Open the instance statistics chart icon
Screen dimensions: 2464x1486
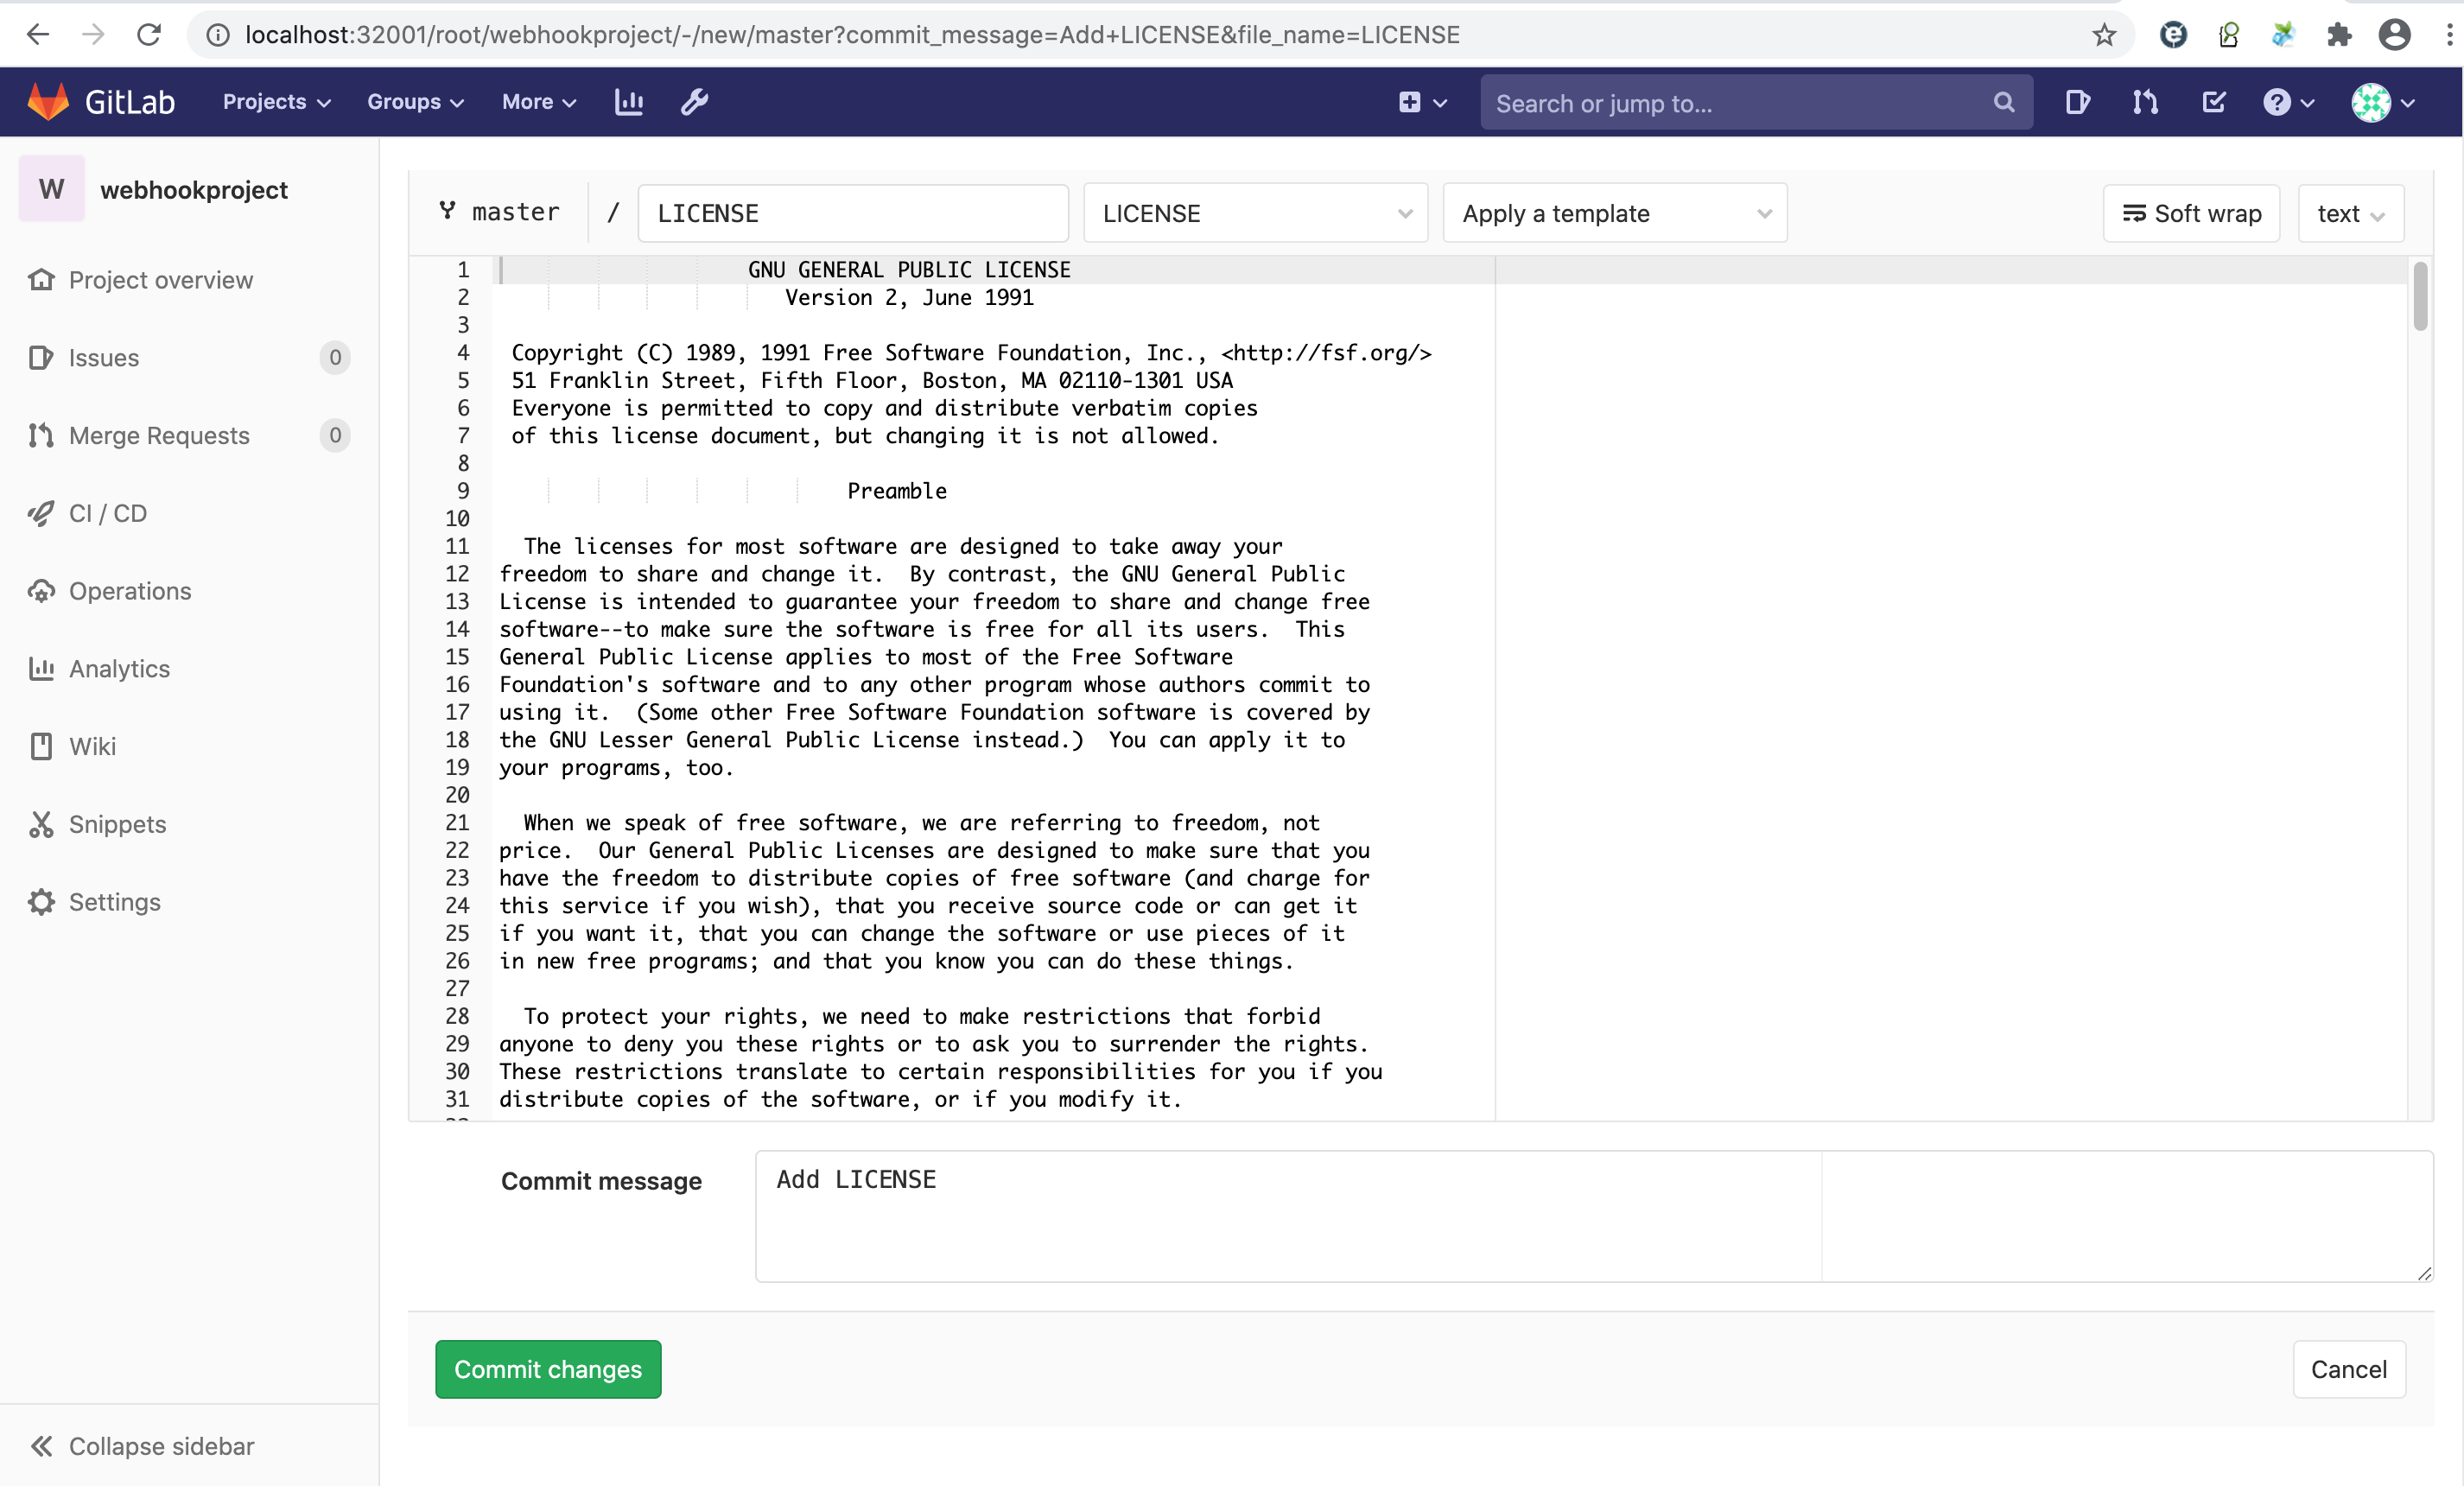click(629, 101)
